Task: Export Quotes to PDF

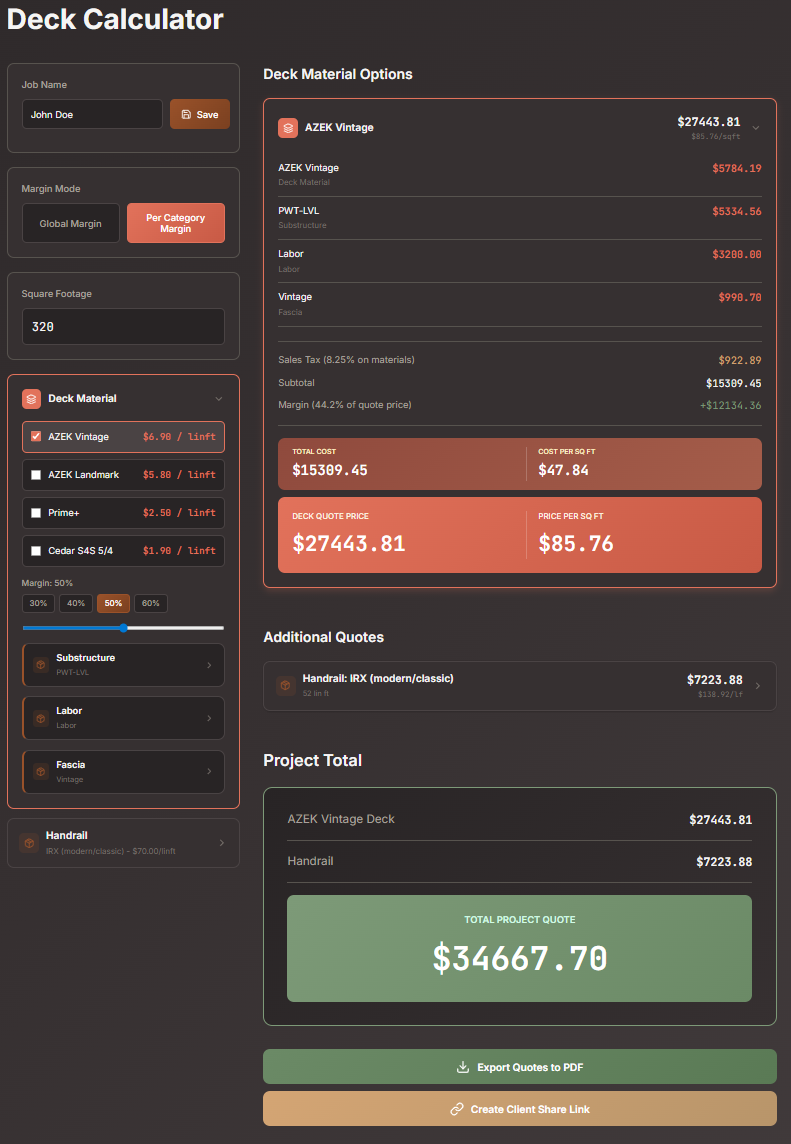Action: (520, 1067)
